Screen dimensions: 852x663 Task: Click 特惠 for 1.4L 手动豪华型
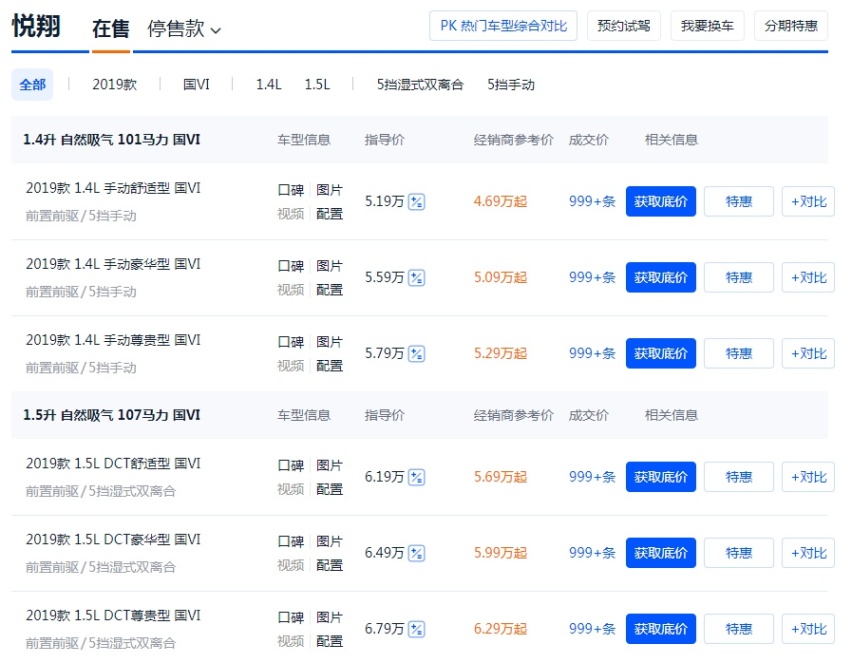tap(739, 278)
